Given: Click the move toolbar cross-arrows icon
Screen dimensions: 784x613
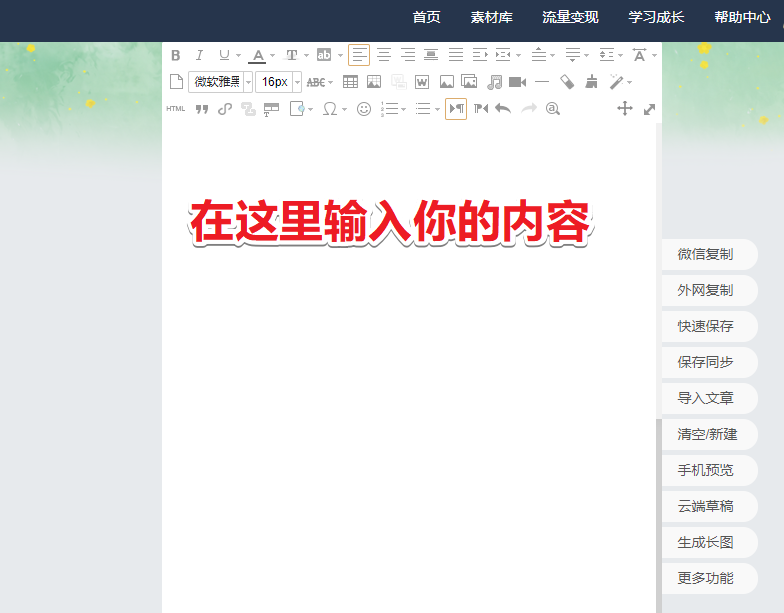Looking at the screenshot, I should tap(625, 108).
